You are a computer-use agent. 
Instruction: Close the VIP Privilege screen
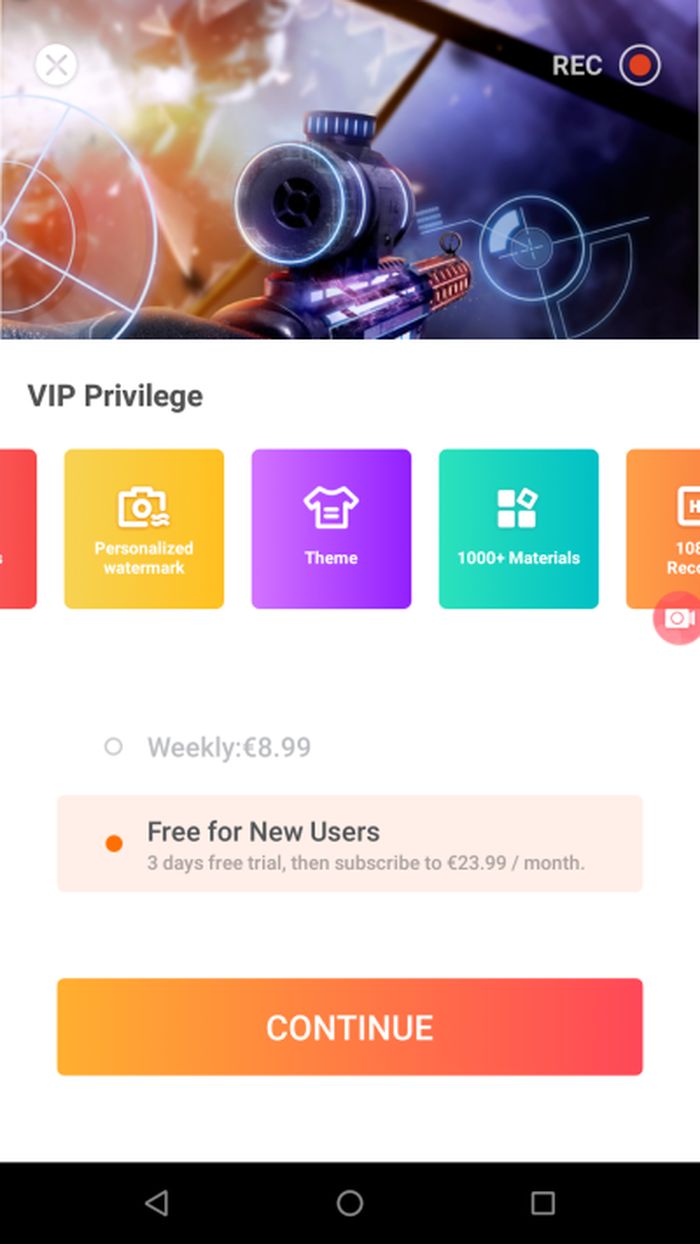point(57,65)
